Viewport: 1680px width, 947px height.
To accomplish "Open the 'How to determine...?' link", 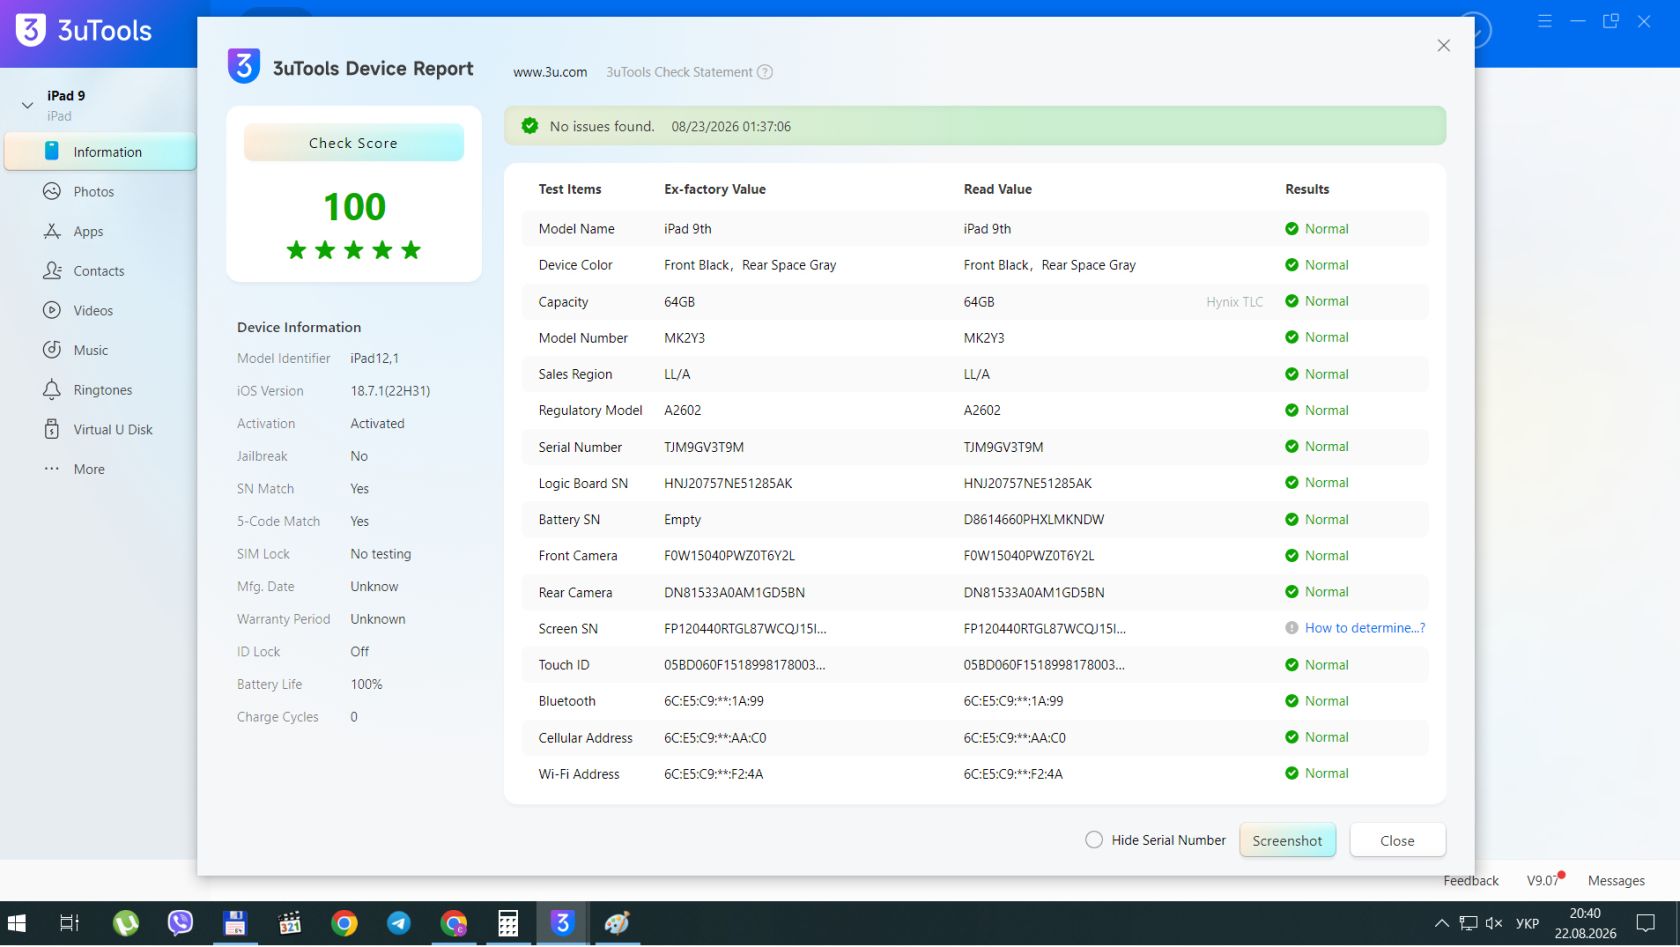I will (1365, 628).
